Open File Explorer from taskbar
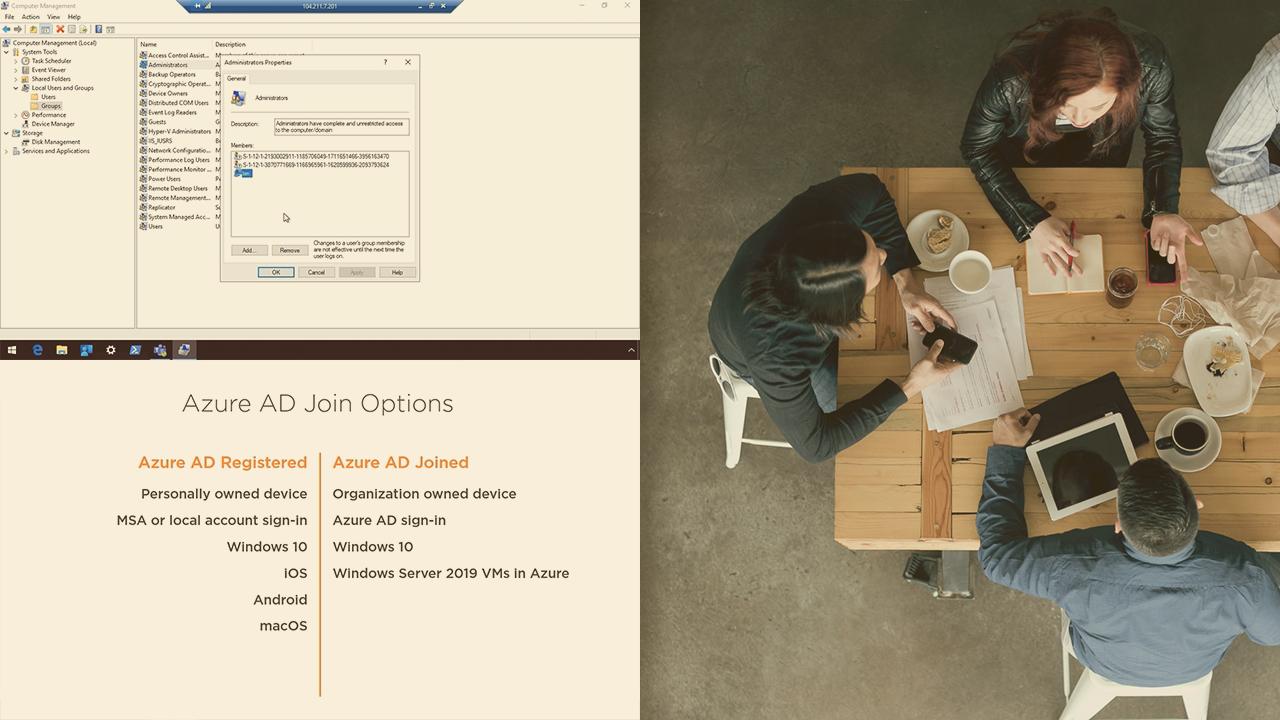The width and height of the screenshot is (1280, 720). click(x=61, y=350)
